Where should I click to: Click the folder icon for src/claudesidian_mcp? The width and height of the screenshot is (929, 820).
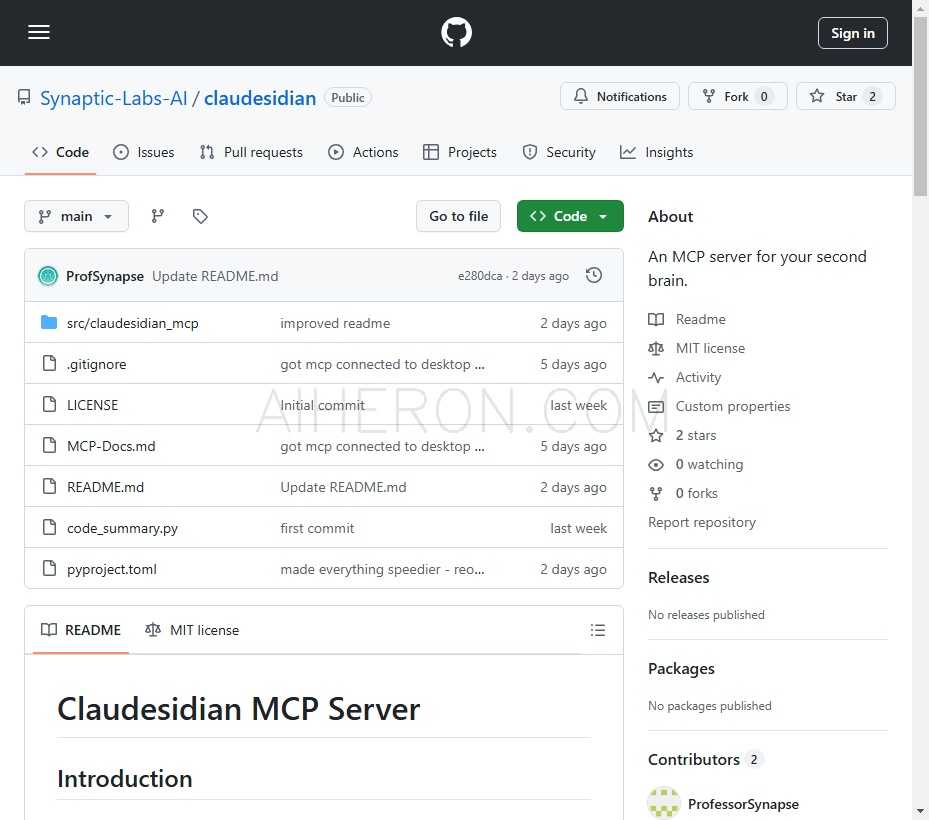49,322
